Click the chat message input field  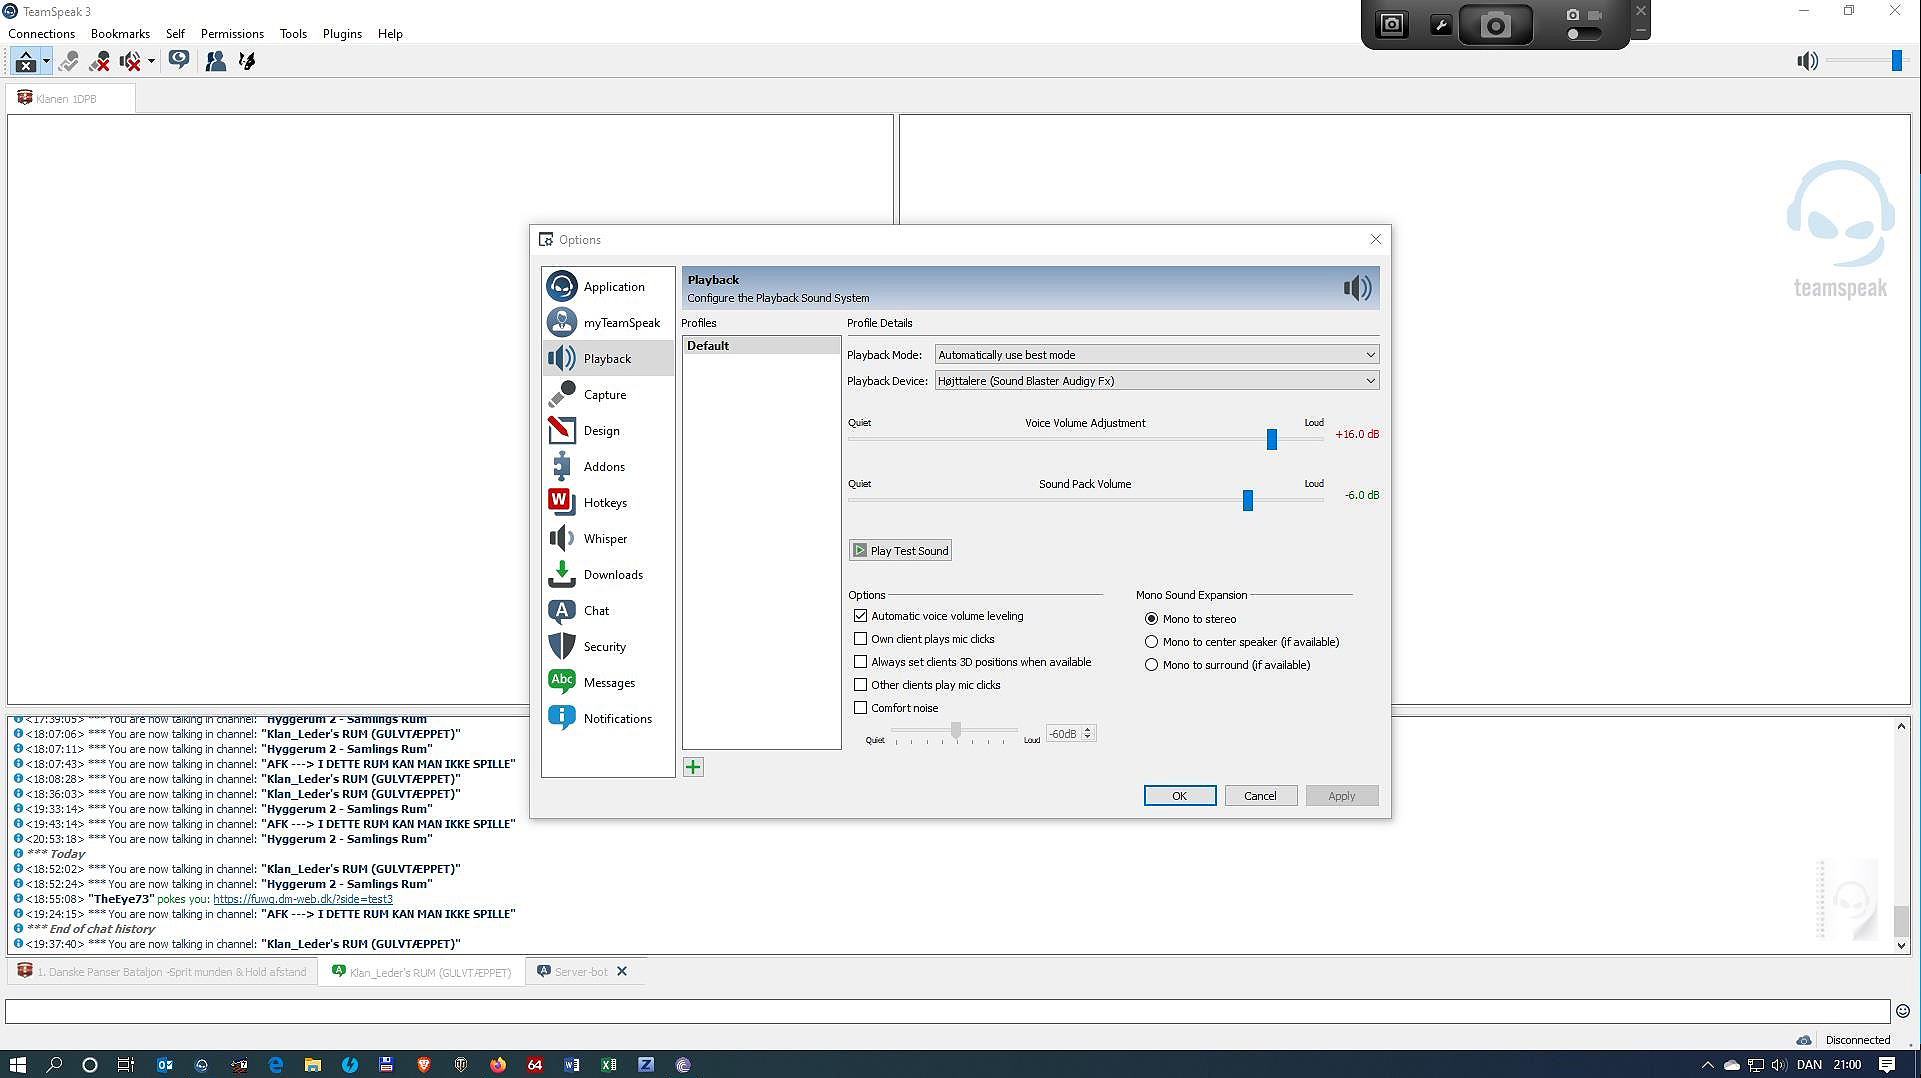[946, 1011]
